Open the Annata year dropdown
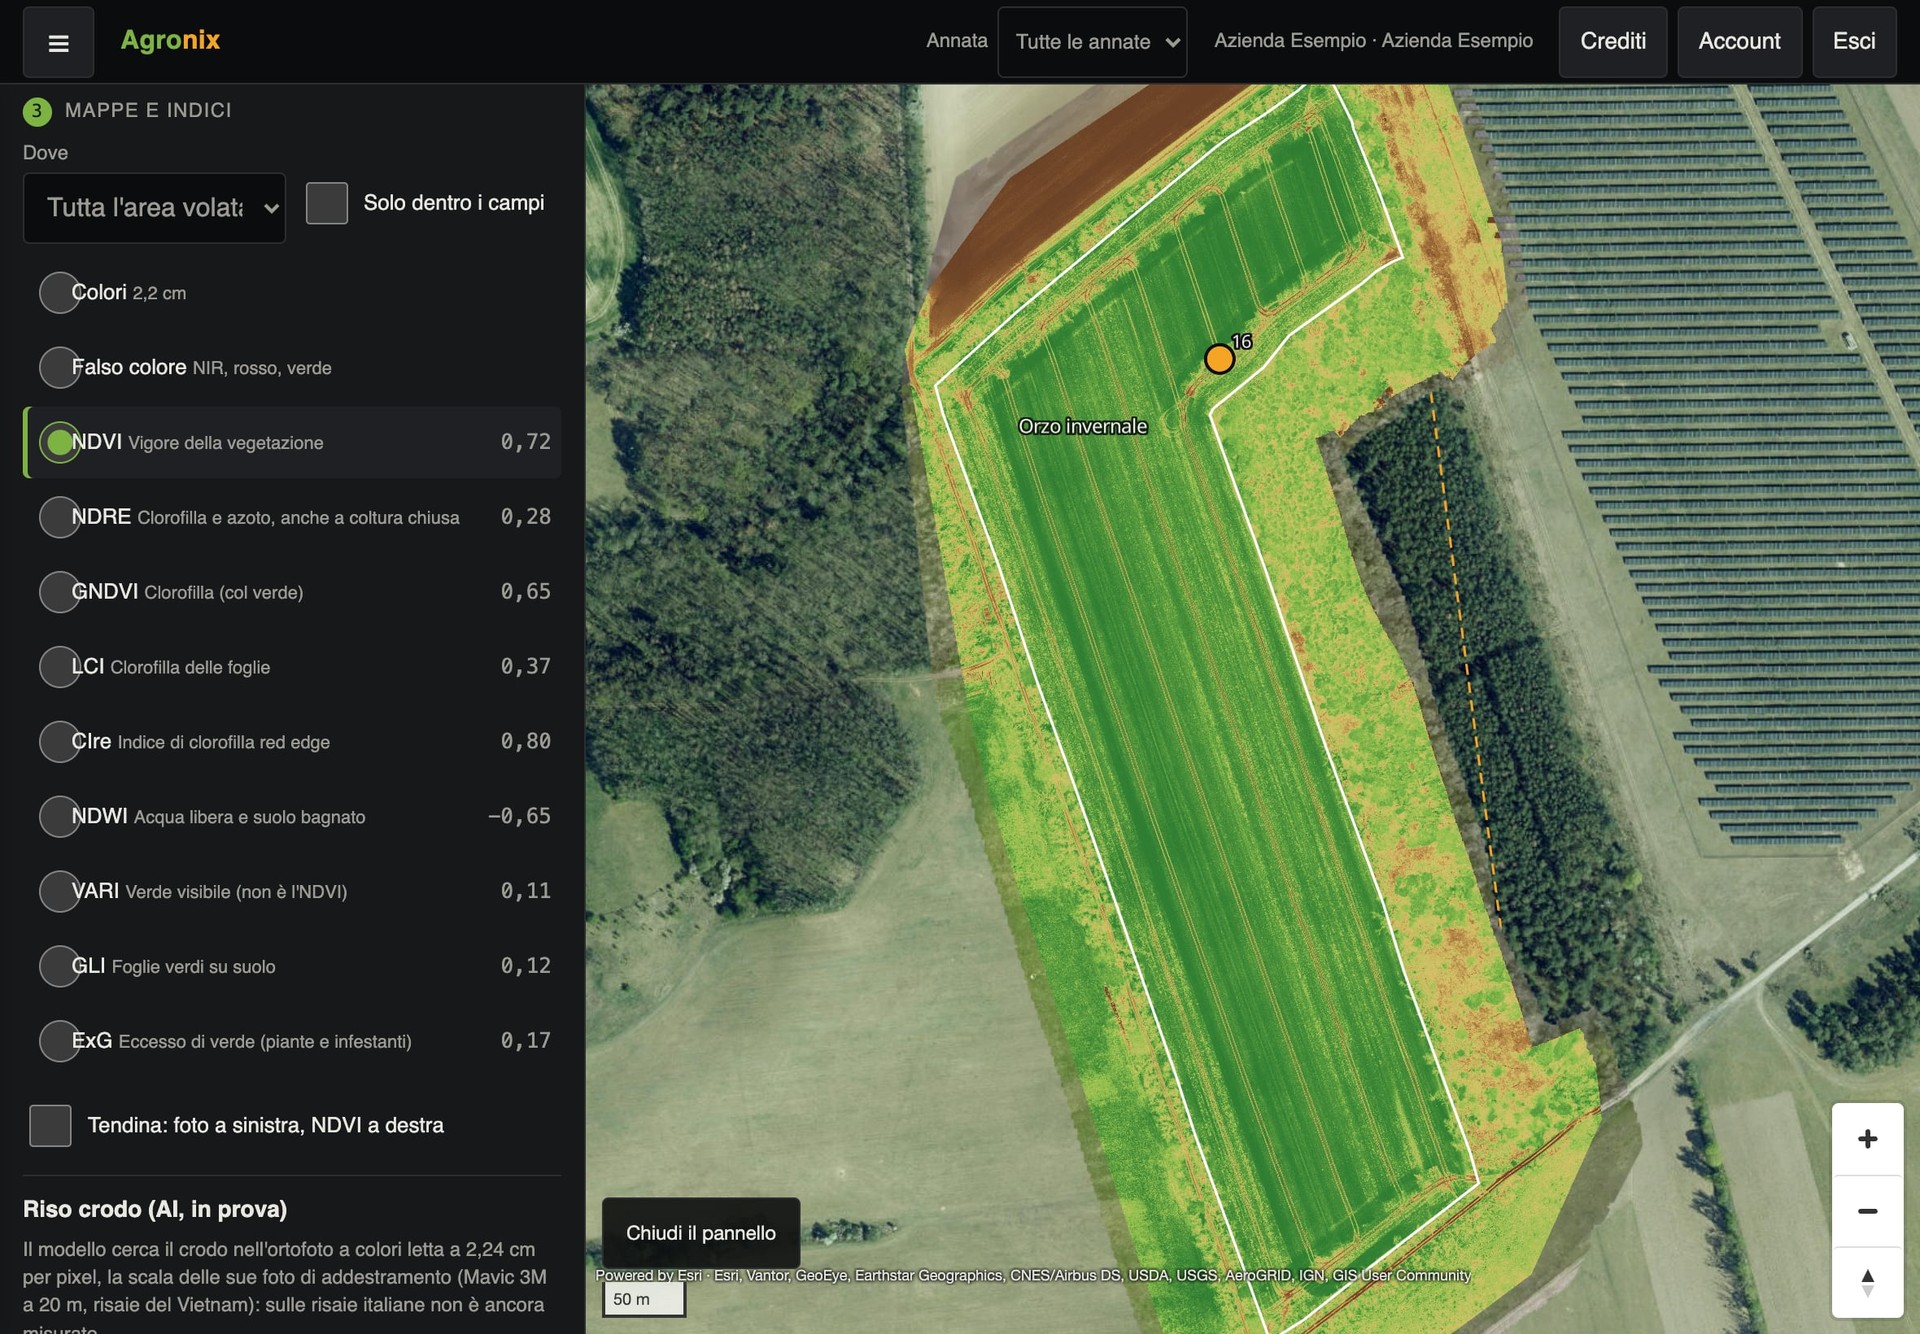The height and width of the screenshot is (1334, 1920). click(x=1092, y=42)
